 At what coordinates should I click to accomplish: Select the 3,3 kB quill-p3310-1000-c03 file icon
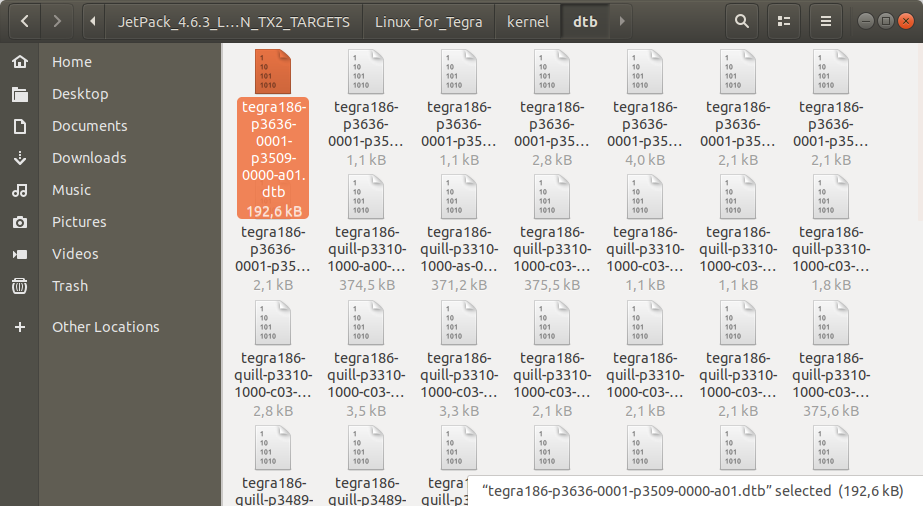459,322
